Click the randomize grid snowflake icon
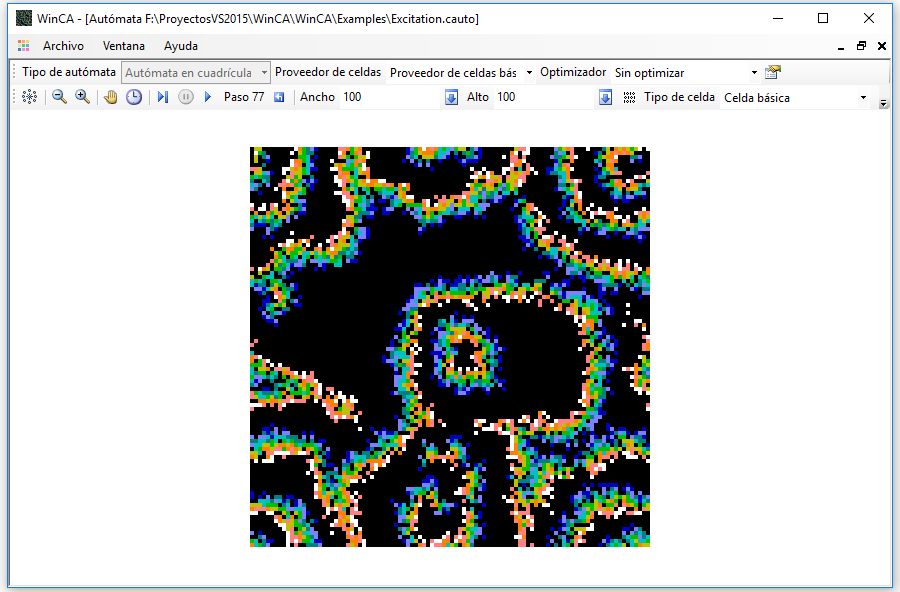The image size is (900, 592). (x=29, y=97)
